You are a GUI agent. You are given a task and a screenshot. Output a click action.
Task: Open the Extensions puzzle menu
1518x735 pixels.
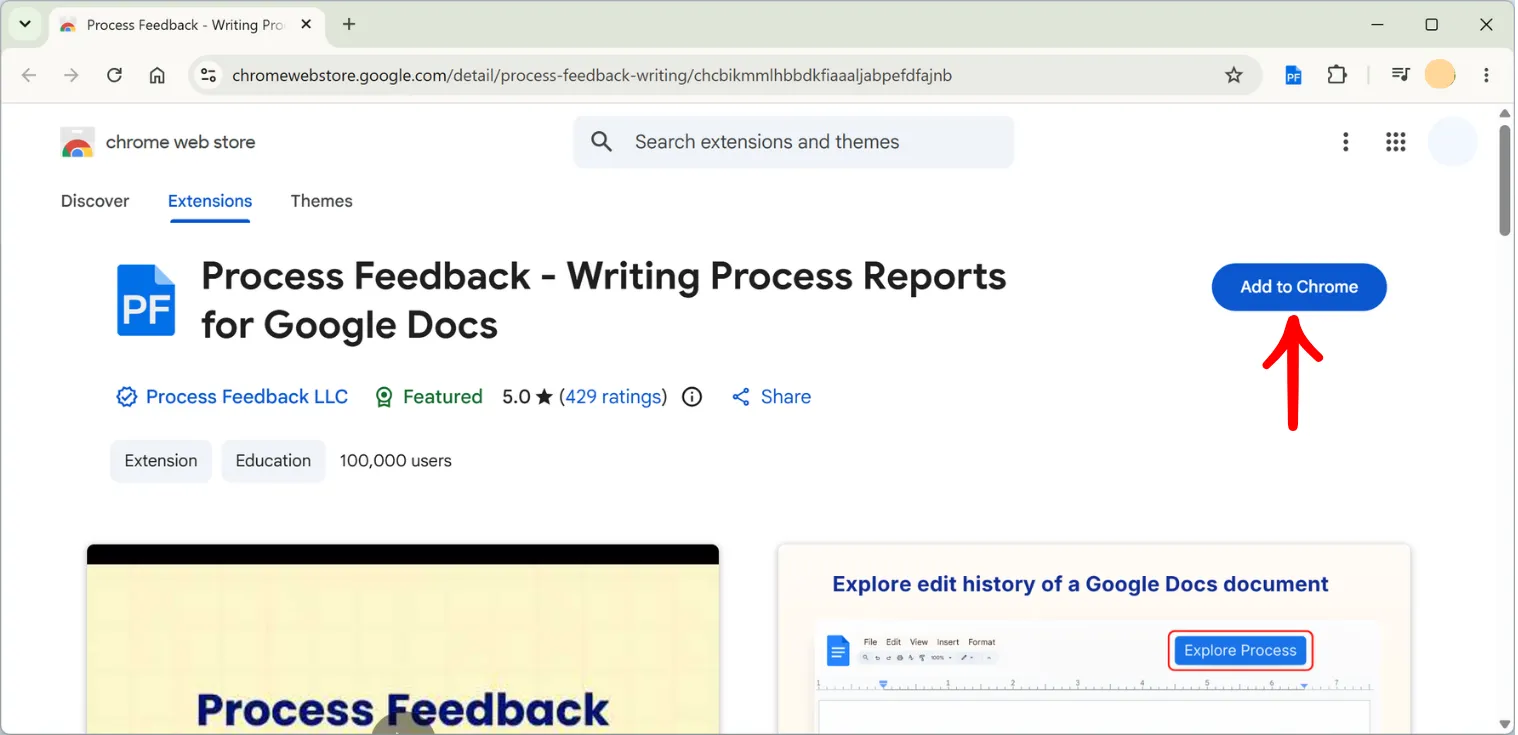(x=1337, y=75)
